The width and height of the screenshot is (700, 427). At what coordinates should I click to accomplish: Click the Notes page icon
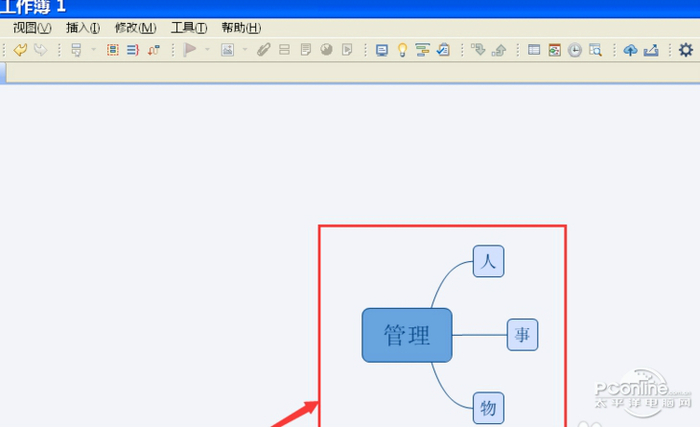(305, 50)
